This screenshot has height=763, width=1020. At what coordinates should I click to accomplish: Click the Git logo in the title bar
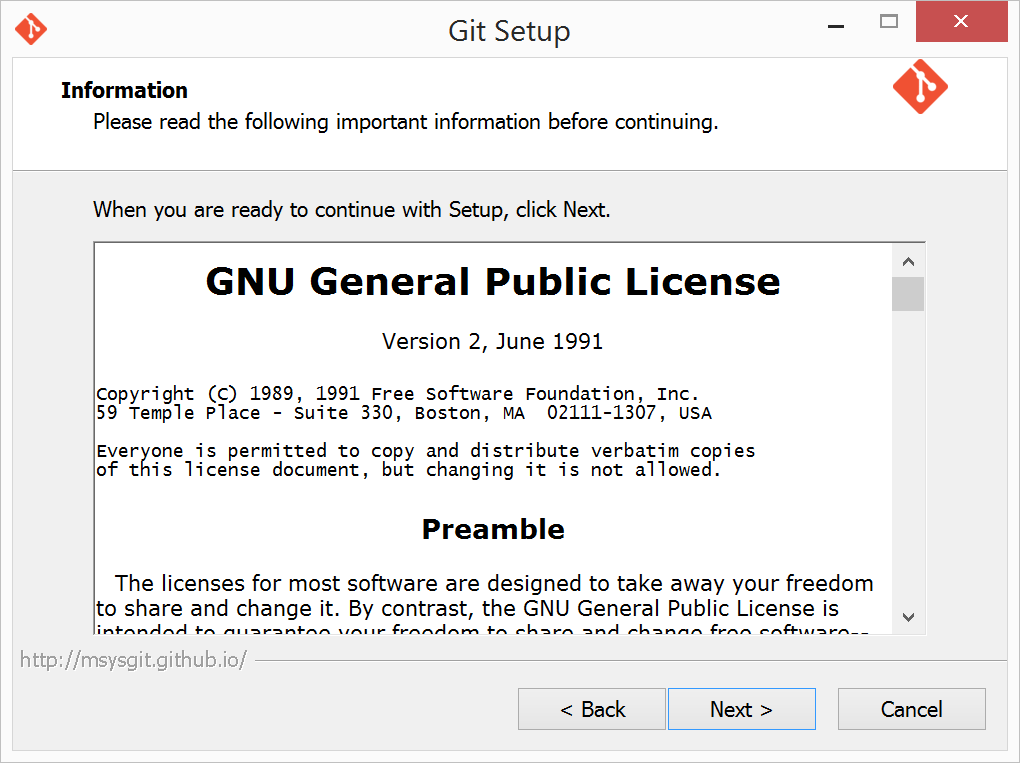pos(31,29)
